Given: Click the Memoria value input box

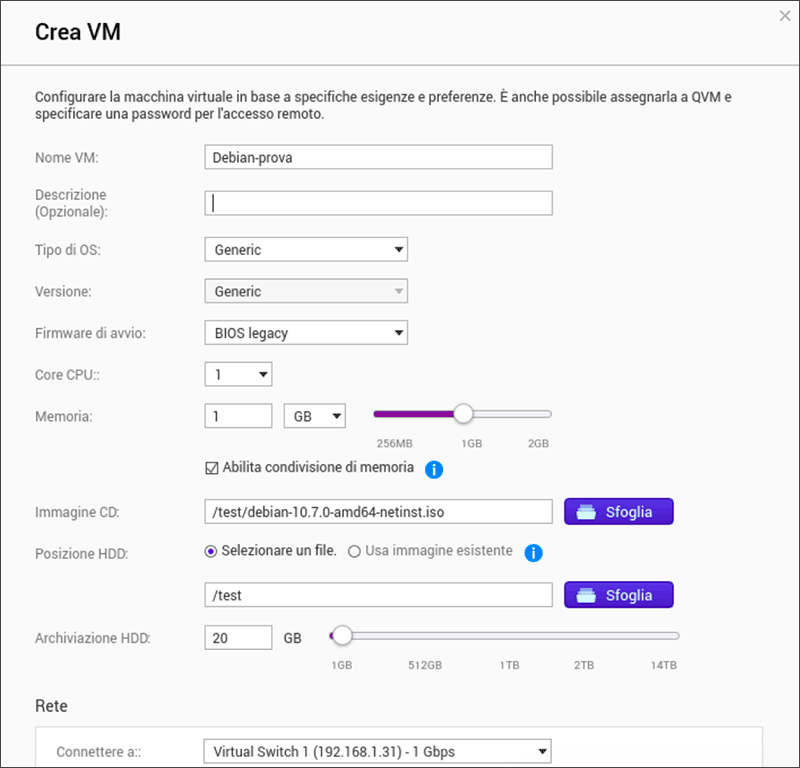Looking at the screenshot, I should (238, 416).
